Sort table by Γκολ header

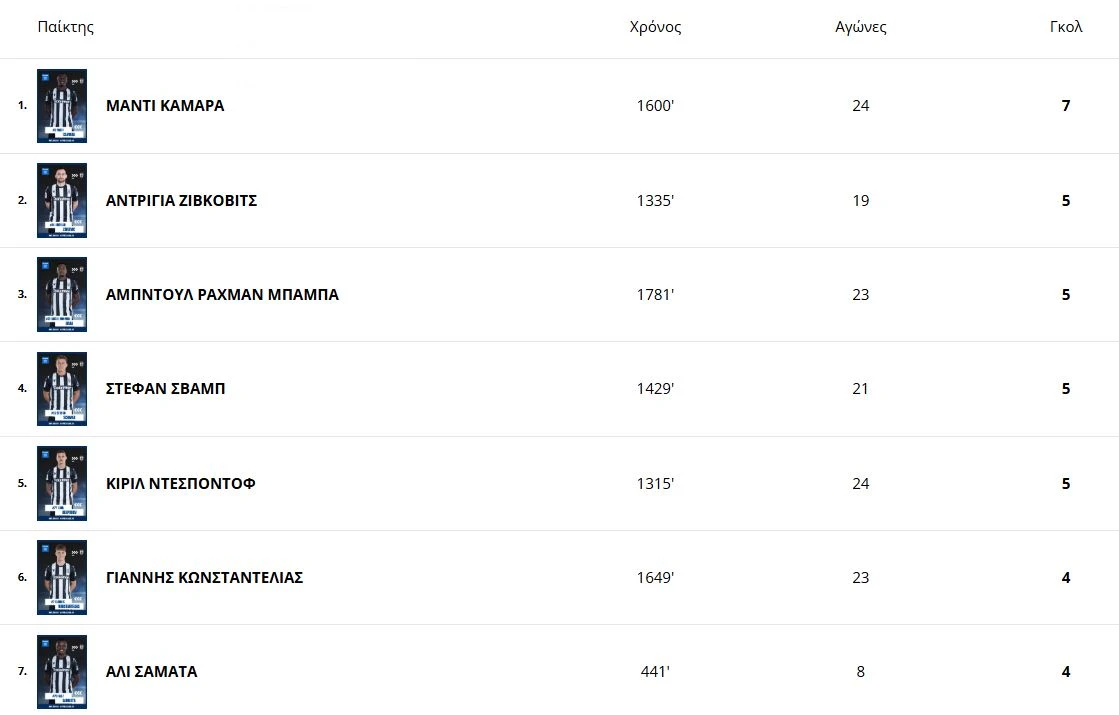click(1066, 27)
